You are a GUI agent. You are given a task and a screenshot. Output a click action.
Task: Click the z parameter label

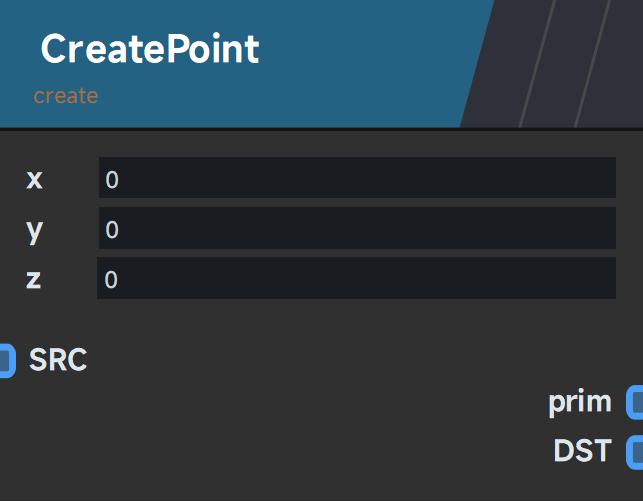pos(34,279)
